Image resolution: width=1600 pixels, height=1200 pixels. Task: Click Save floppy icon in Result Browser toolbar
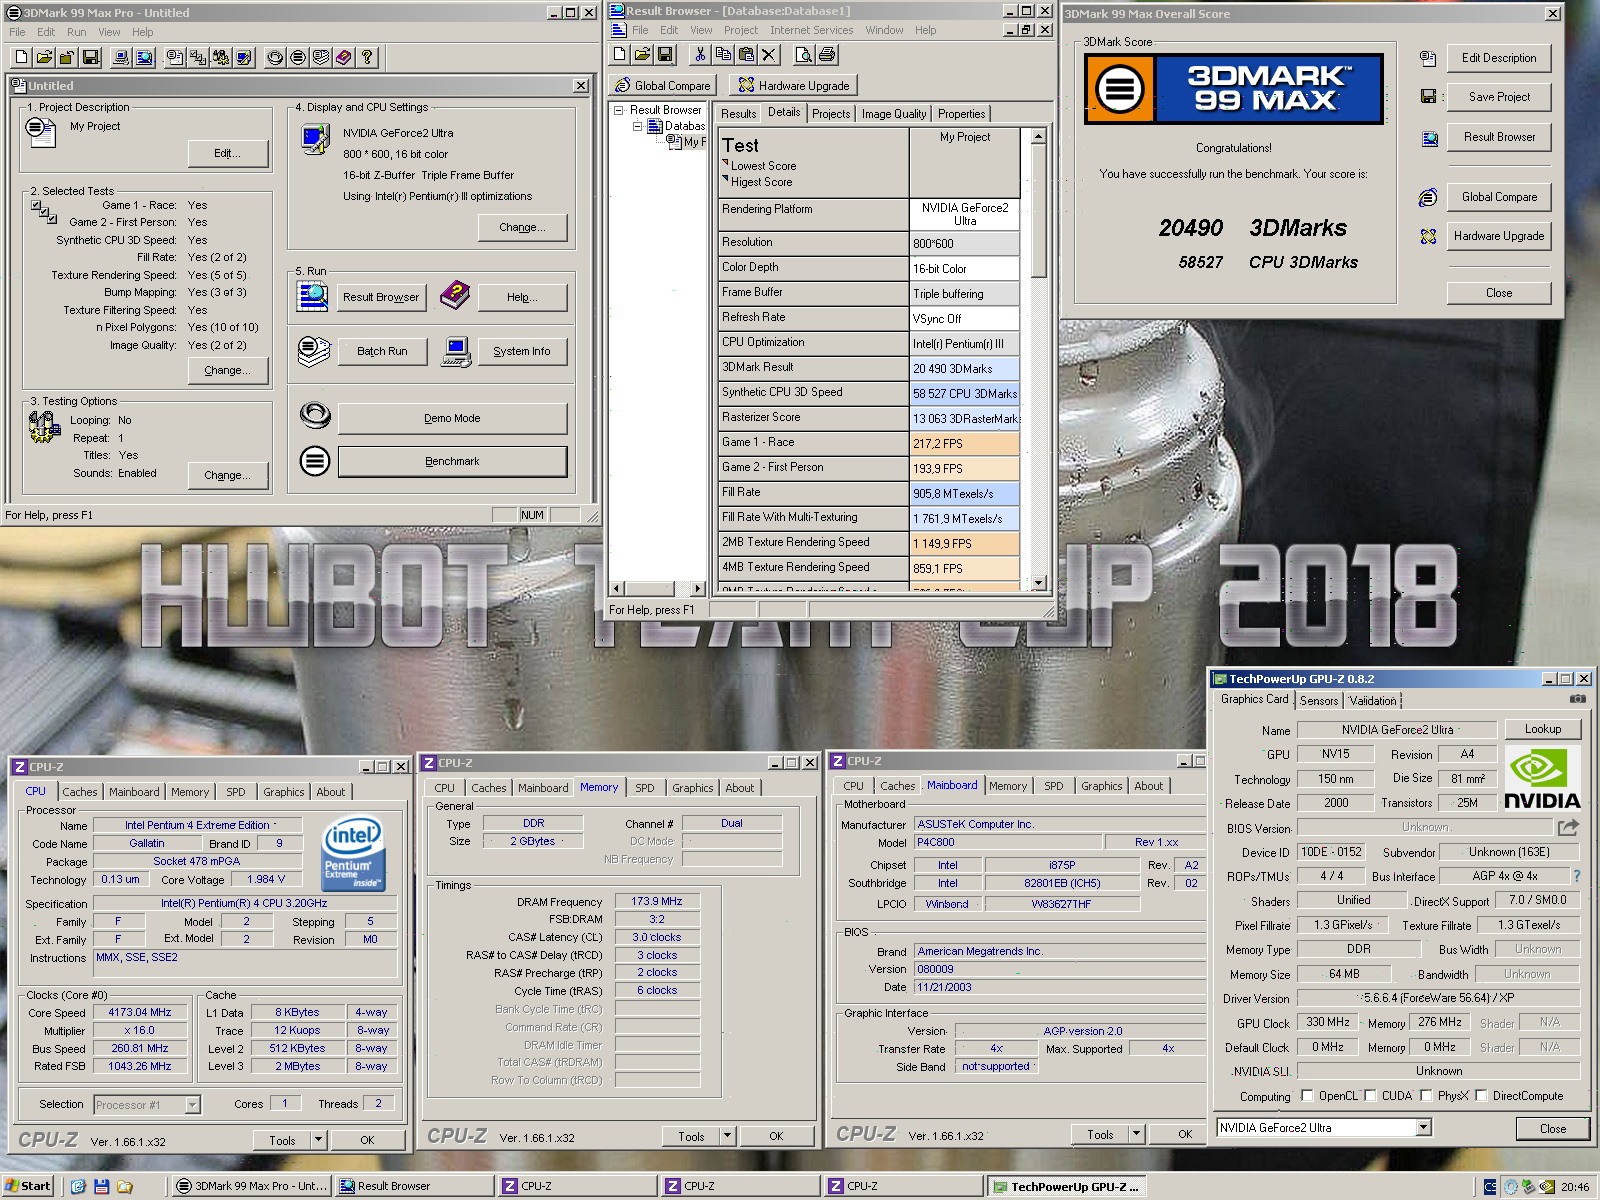(665, 54)
